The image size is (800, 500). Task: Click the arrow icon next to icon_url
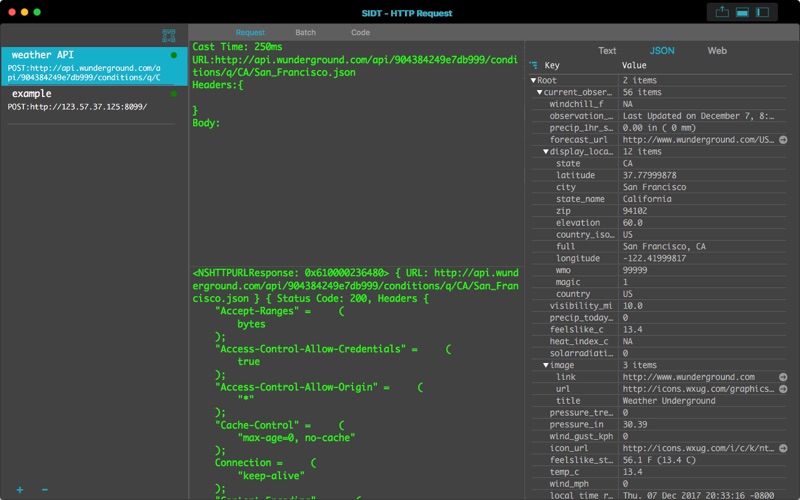(783, 448)
